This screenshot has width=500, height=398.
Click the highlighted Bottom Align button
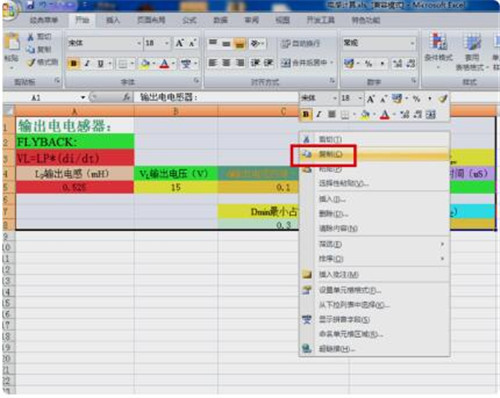pyautogui.click(x=240, y=43)
